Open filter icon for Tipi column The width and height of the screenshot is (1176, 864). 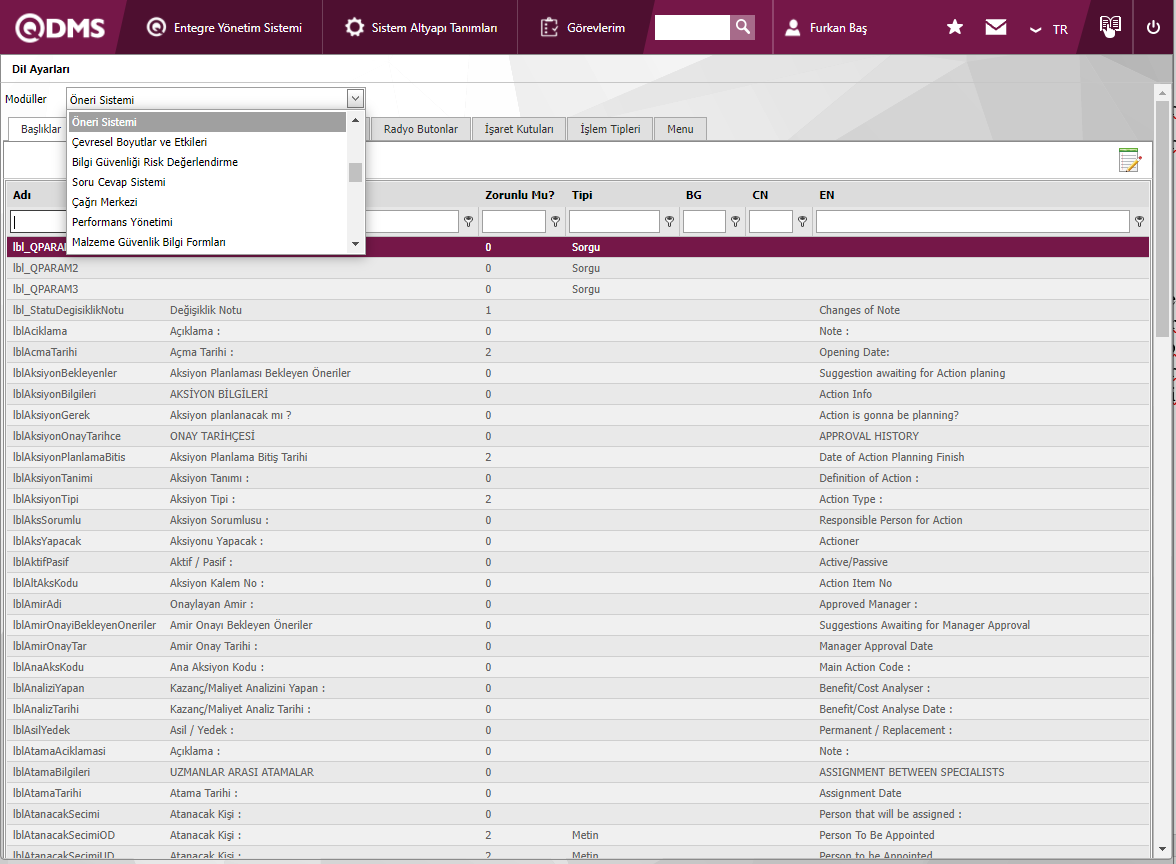(x=669, y=222)
